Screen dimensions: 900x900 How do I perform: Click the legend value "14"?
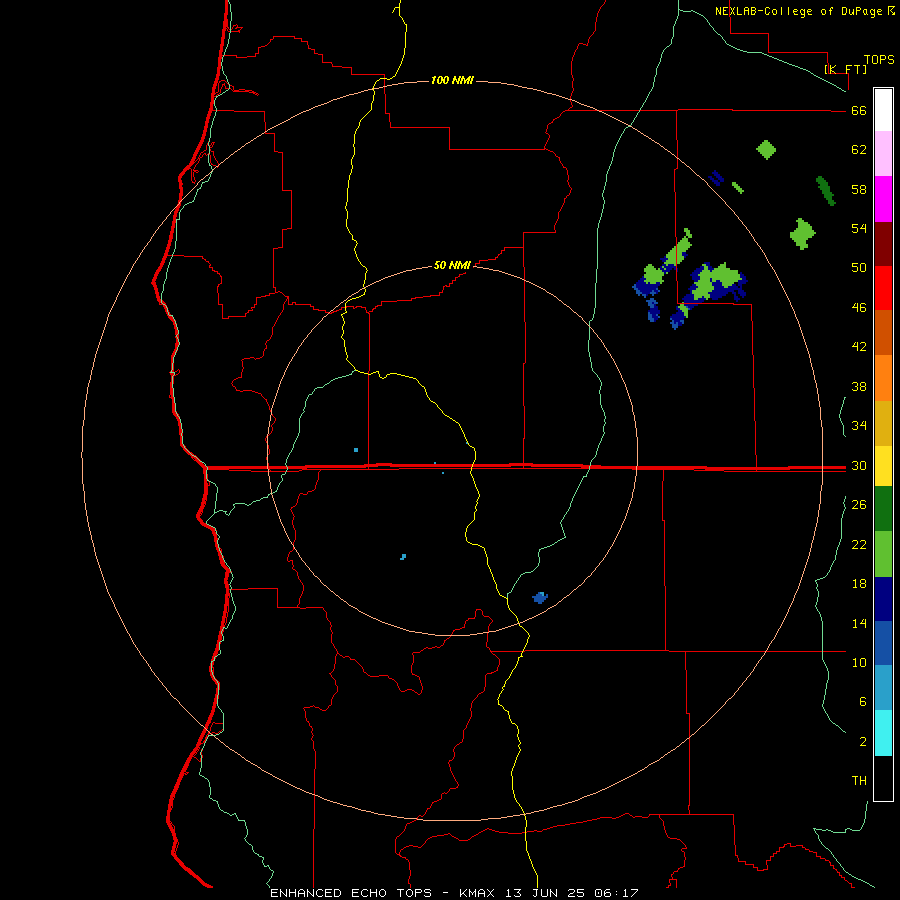(859, 623)
